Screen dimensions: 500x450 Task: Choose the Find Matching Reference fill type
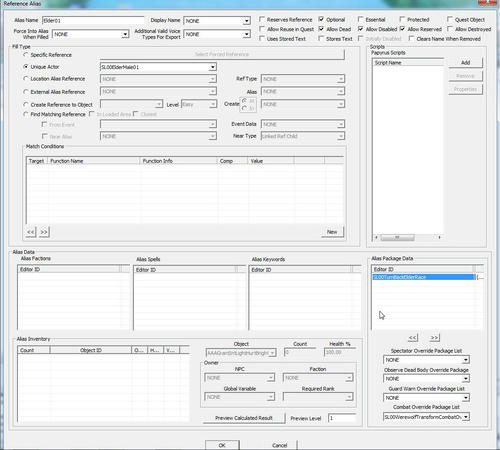26,114
